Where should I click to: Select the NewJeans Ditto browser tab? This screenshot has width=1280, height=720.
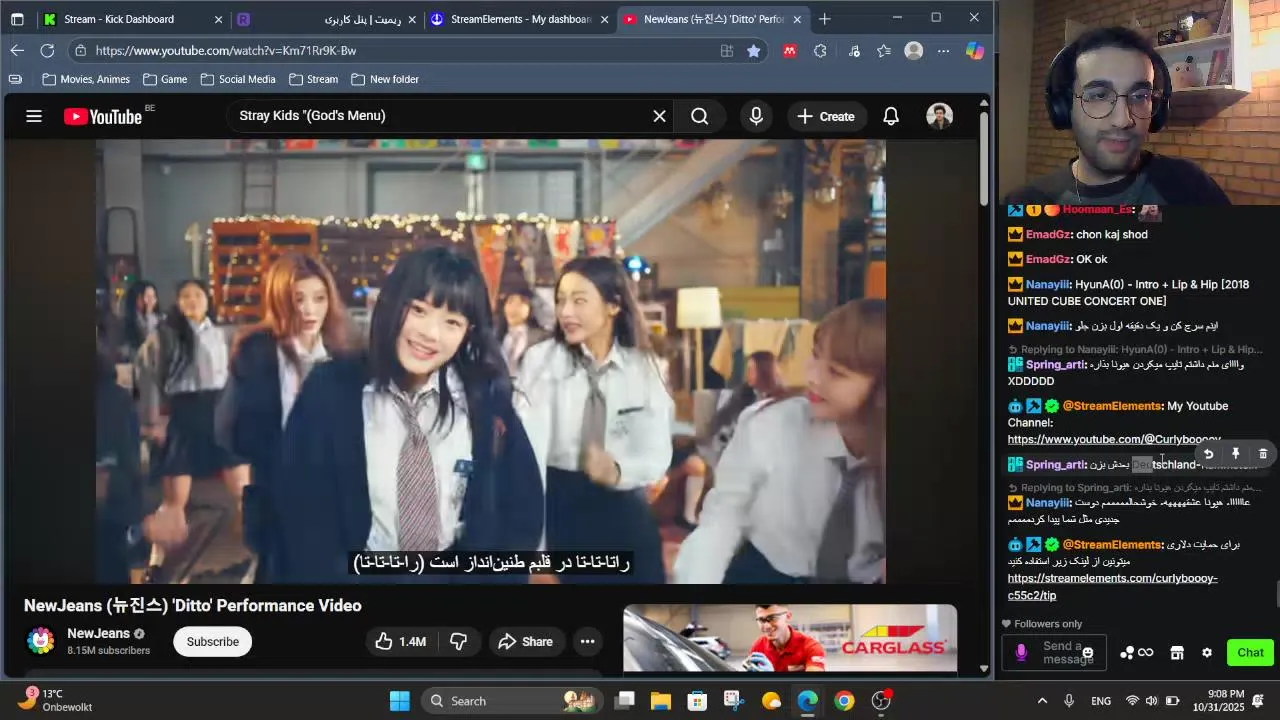(x=714, y=19)
